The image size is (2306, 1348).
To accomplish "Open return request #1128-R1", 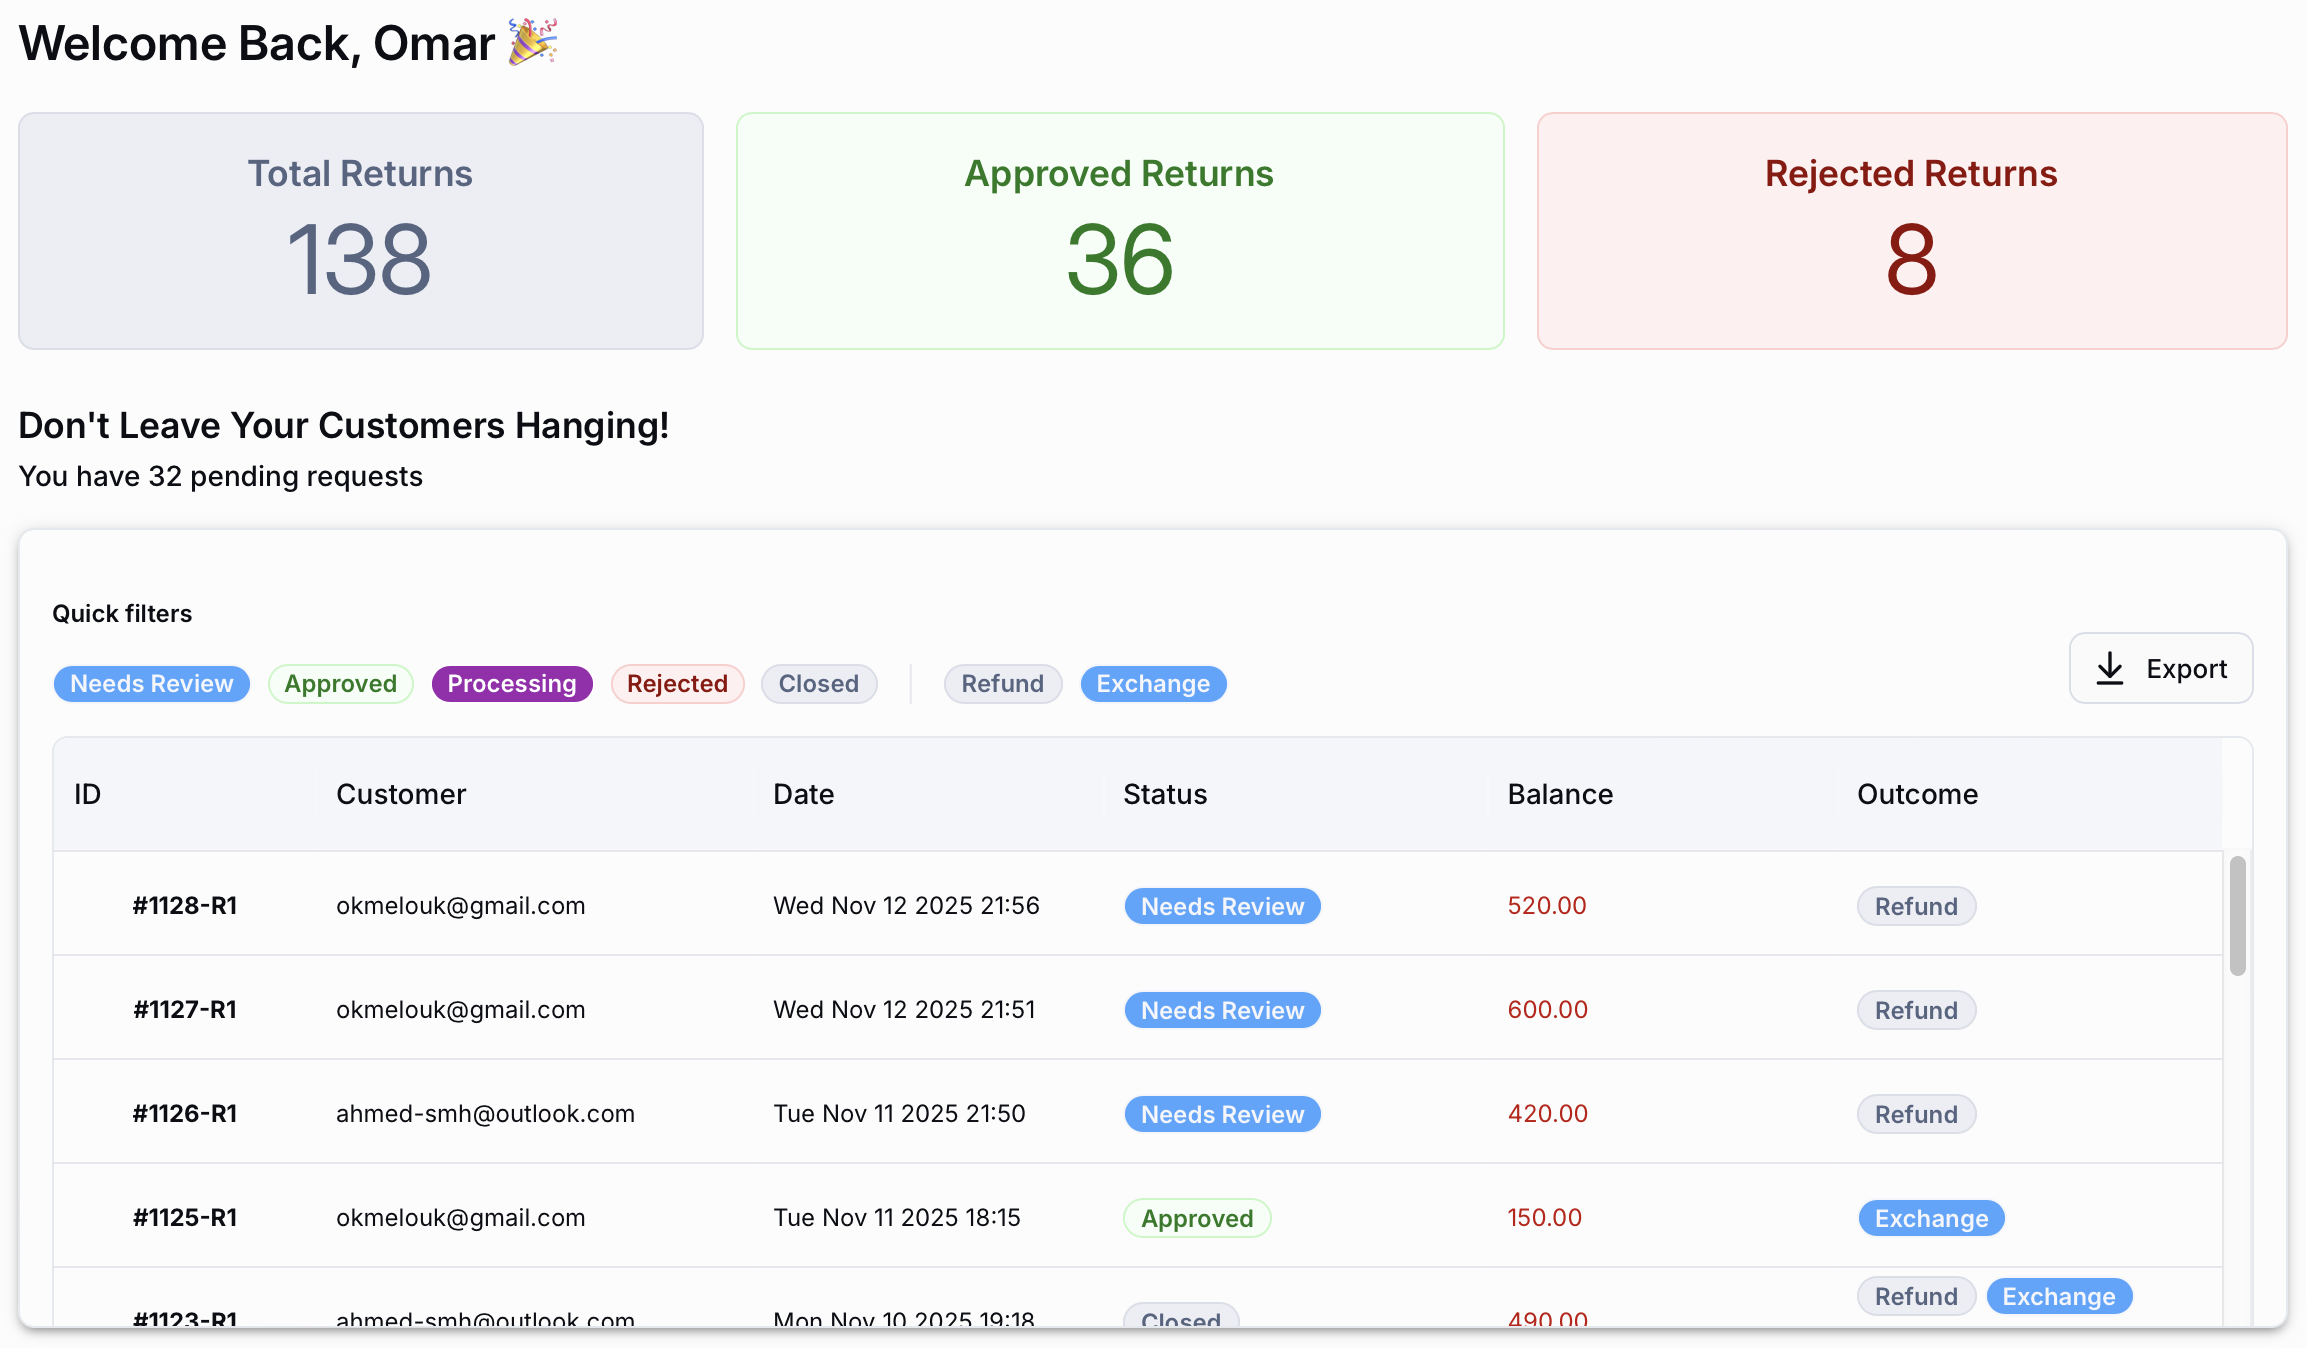I will pos(185,906).
